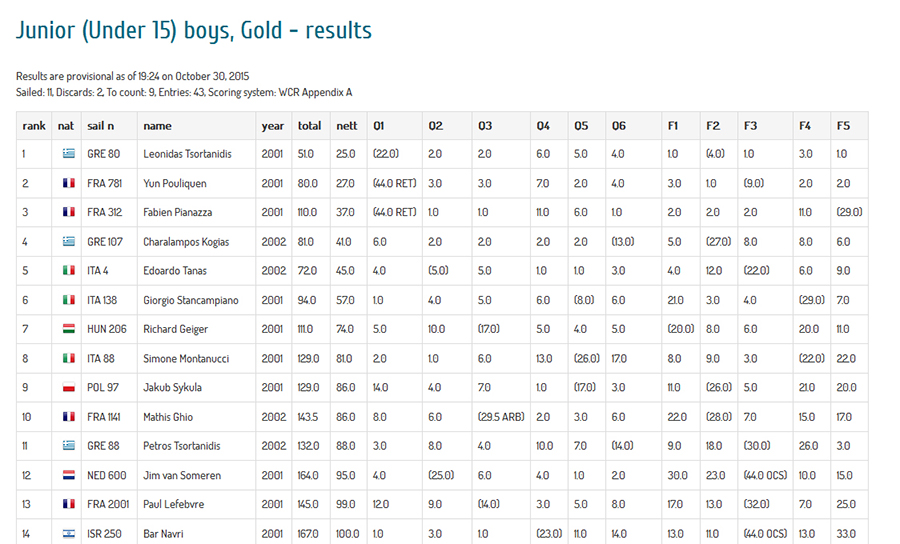Click the Israeli flag next to Bar Navri

tap(67, 534)
